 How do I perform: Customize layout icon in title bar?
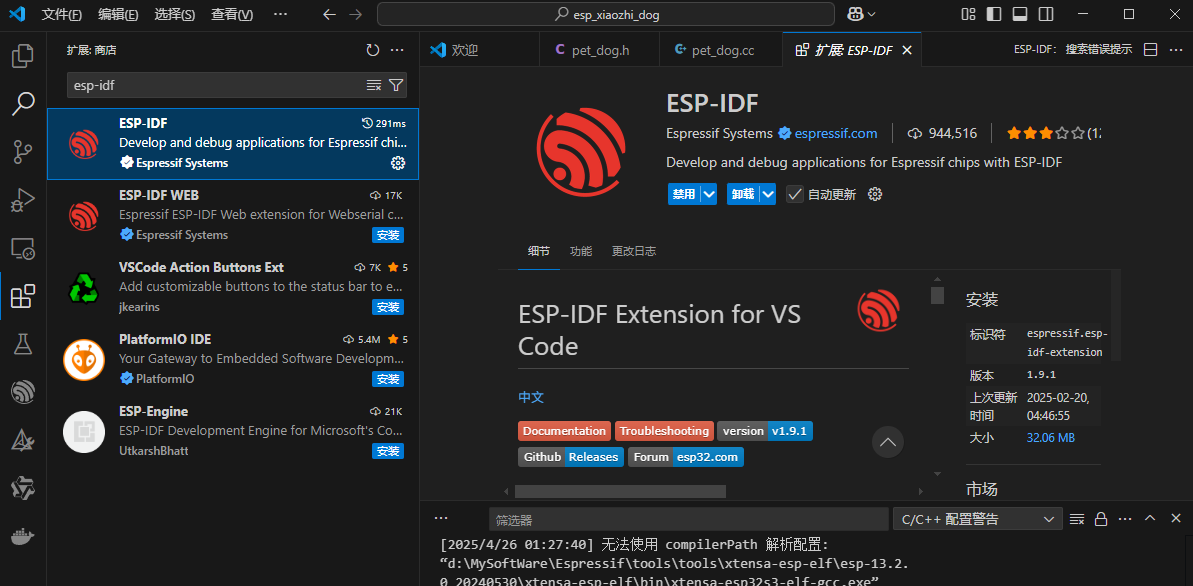point(968,14)
